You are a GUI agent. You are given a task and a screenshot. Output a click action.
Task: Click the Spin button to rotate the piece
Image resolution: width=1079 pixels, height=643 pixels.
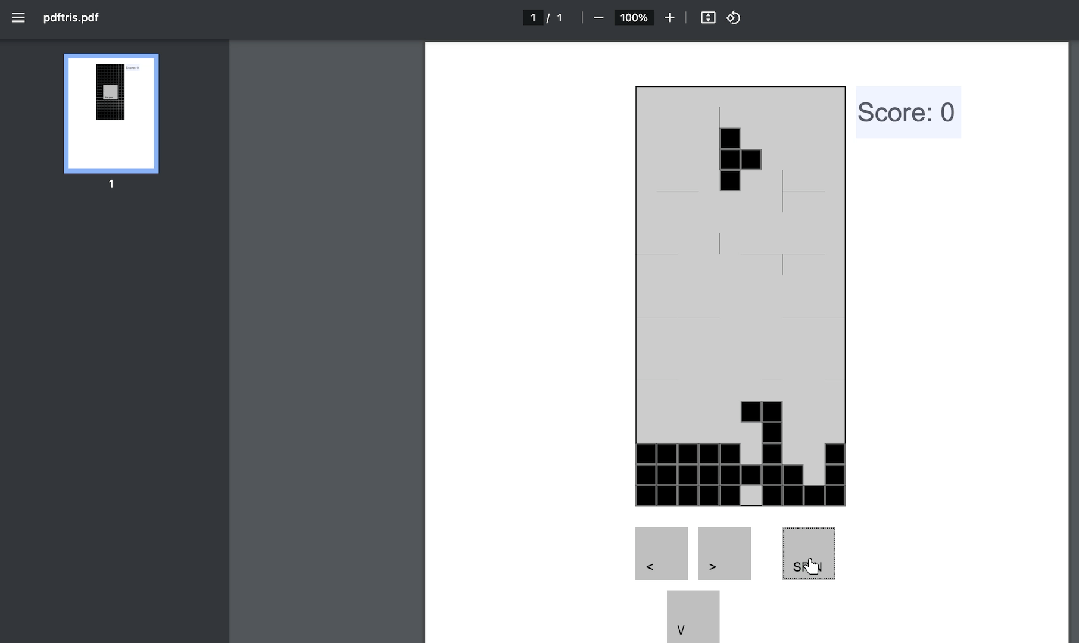(809, 554)
